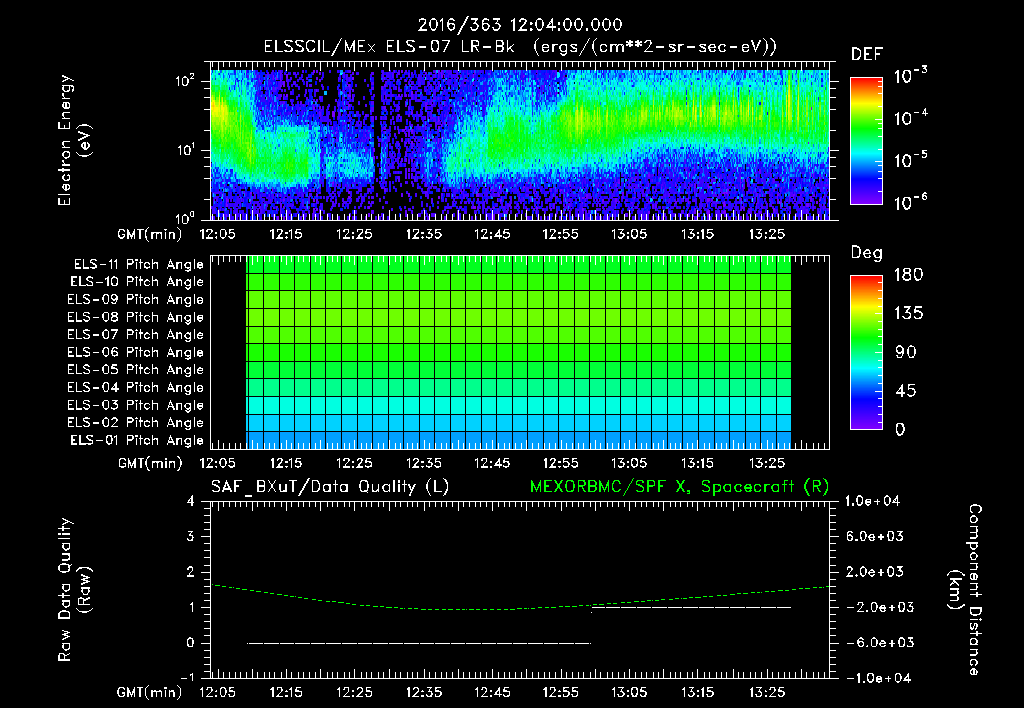Click the Component Distance (km) axis label
1024x708 pixels.
point(965,589)
